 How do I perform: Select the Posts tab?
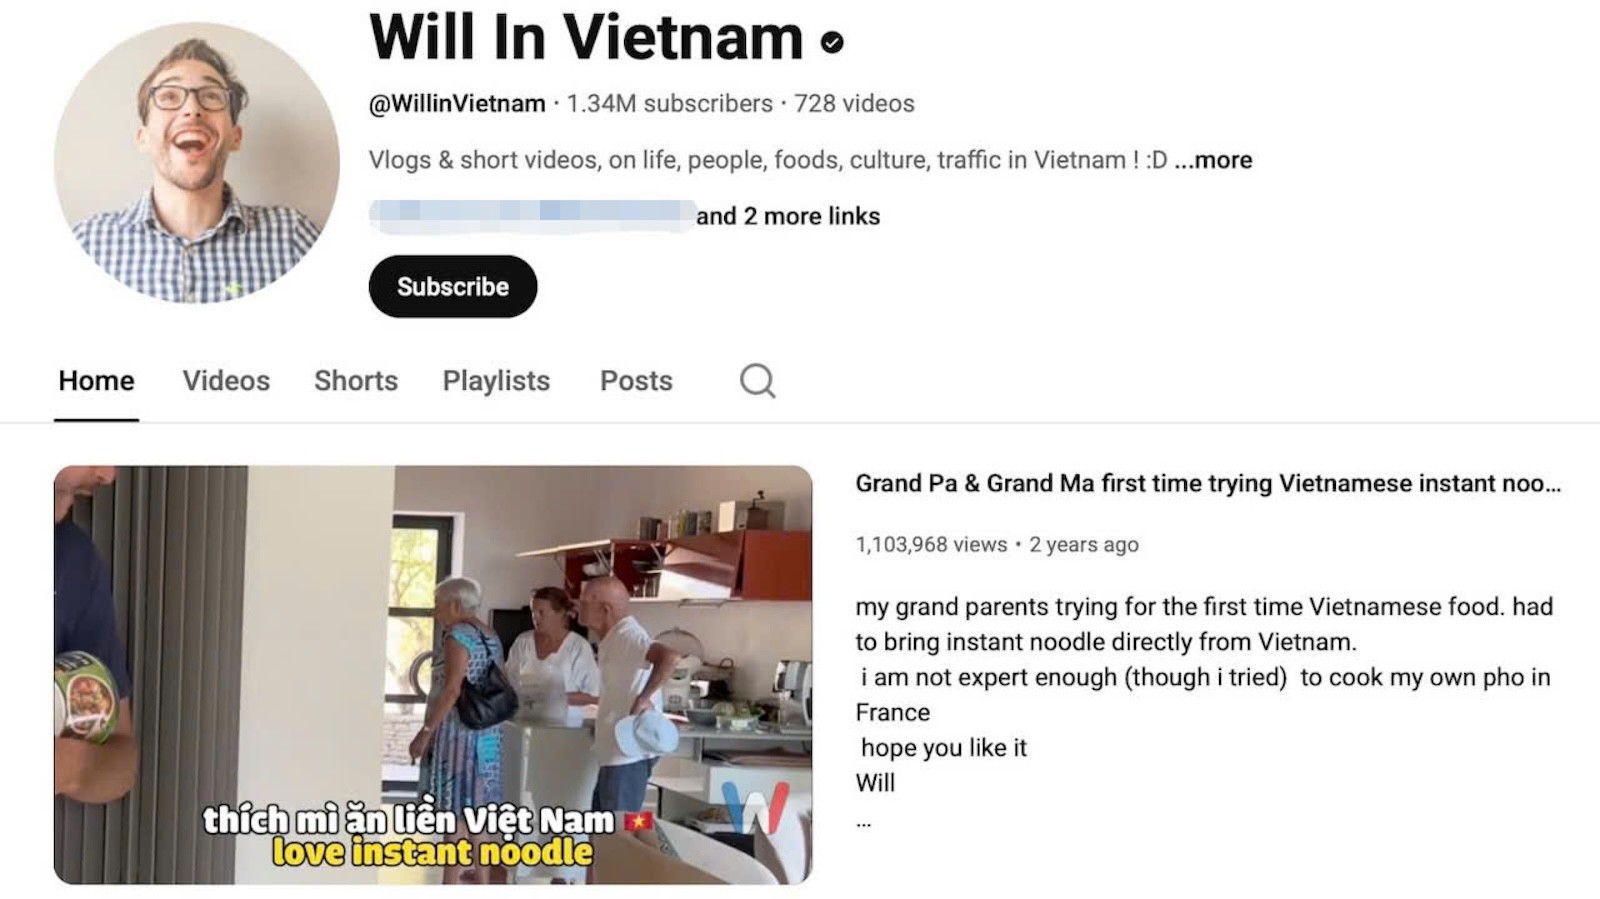click(636, 381)
